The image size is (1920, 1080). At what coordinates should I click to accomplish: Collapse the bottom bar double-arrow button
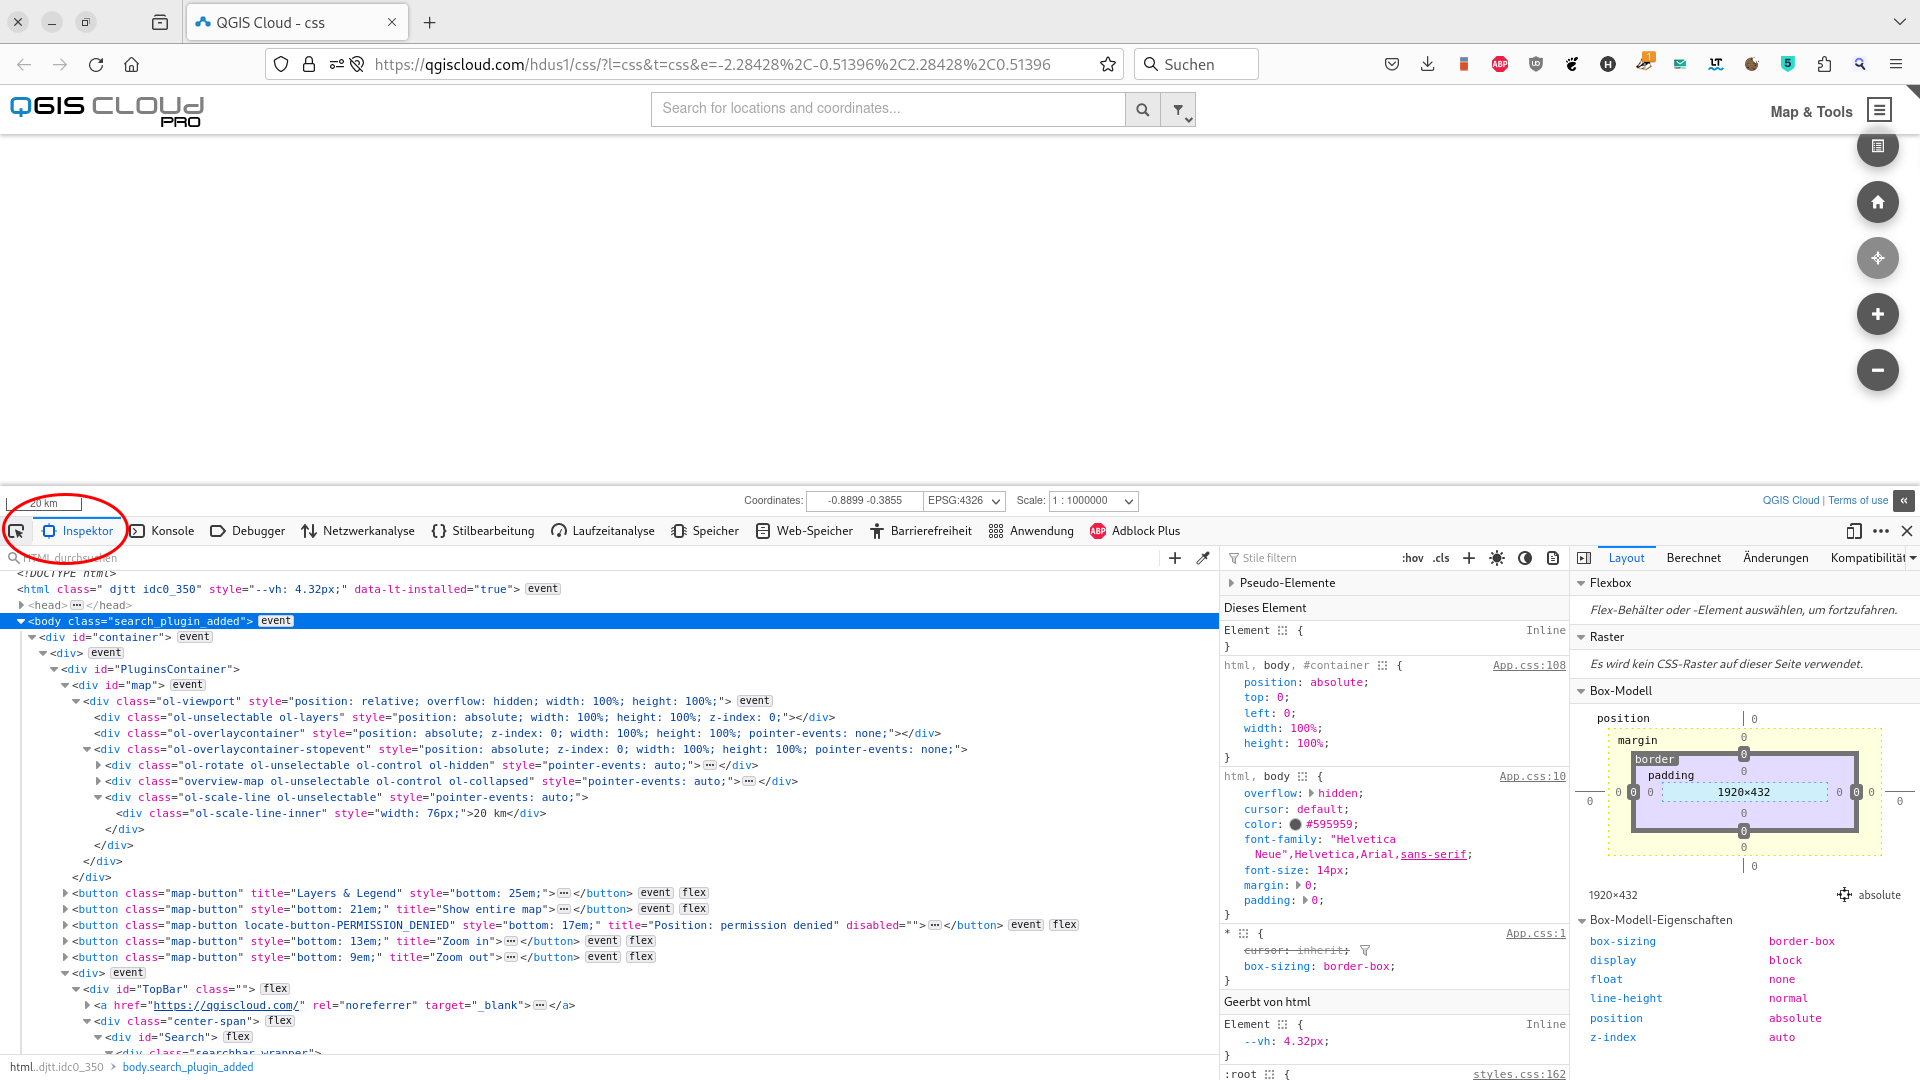pos(1904,500)
